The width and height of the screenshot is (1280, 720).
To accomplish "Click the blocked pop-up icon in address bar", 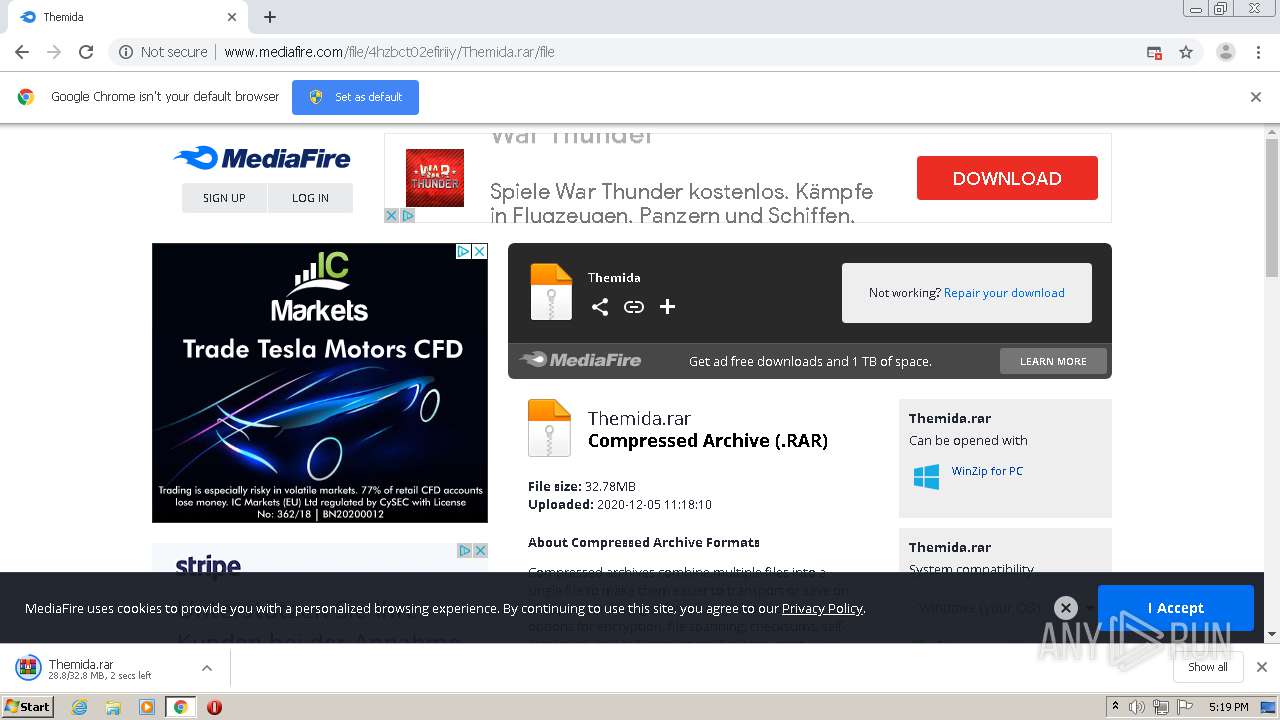I will click(1154, 52).
